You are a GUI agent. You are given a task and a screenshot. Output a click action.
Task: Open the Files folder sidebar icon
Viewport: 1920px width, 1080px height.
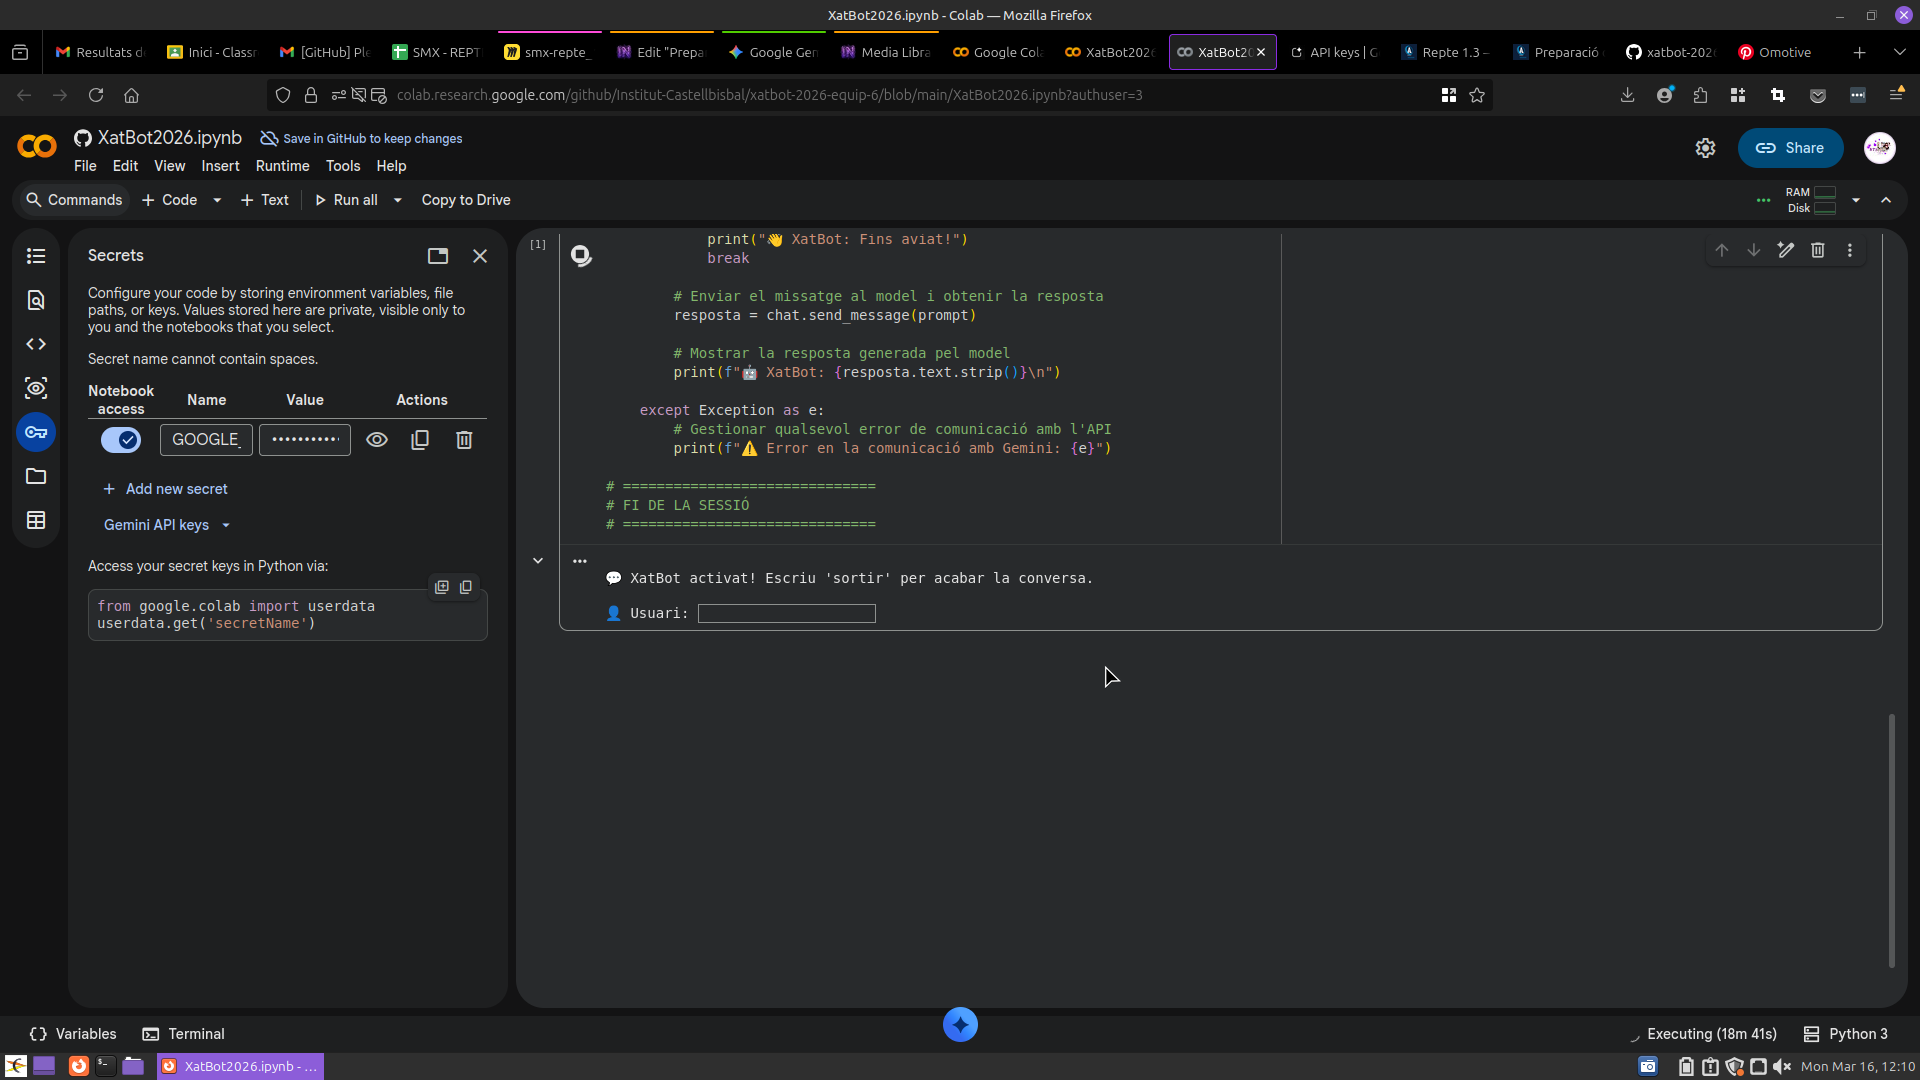(x=36, y=476)
